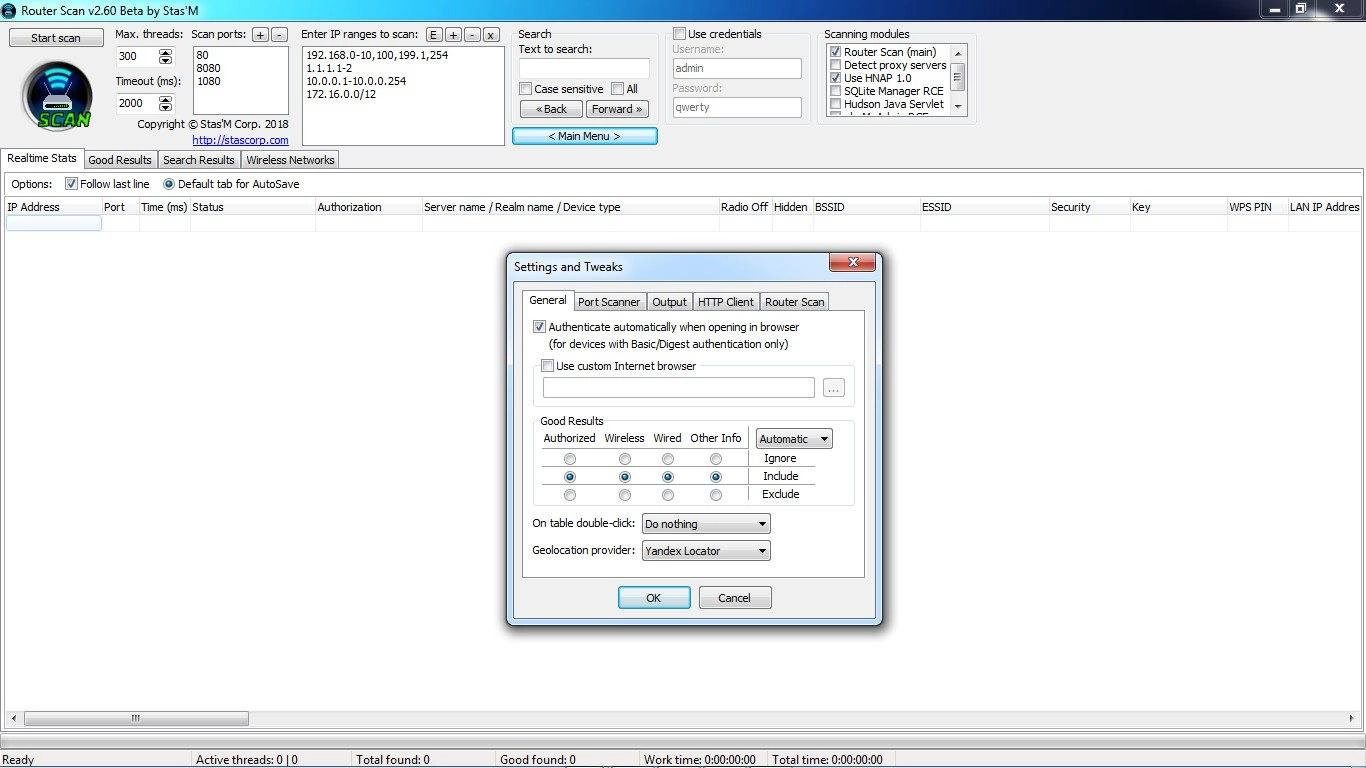Close the Settings and Tweaks dialog

pos(853,262)
